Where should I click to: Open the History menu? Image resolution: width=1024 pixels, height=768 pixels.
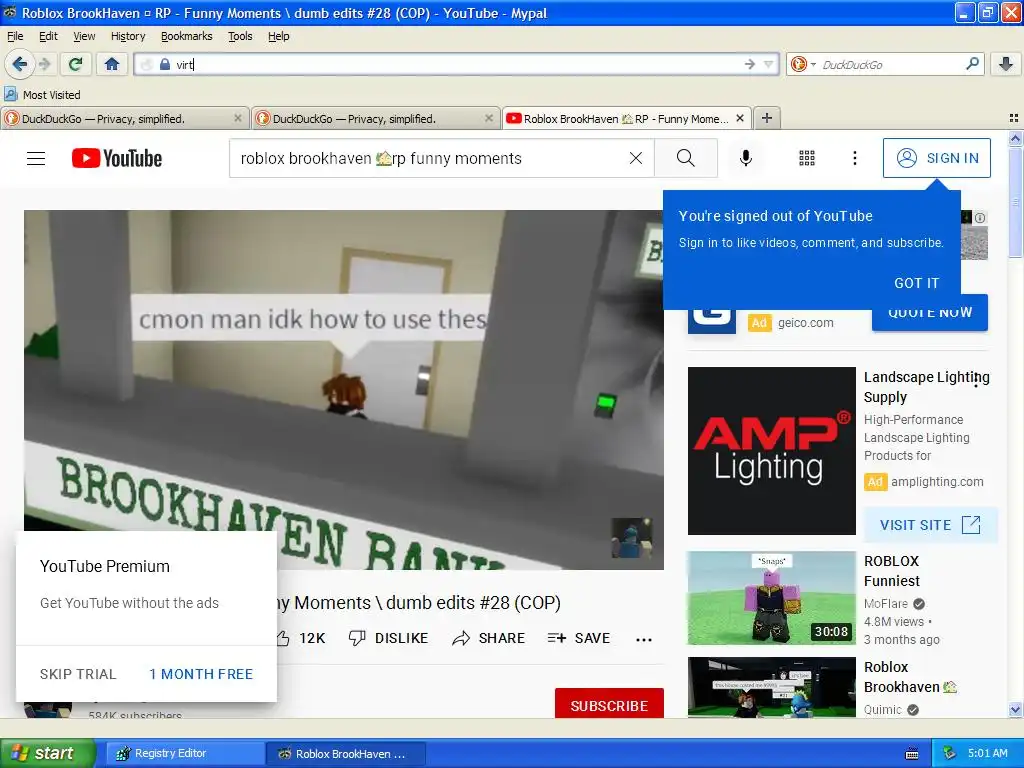pos(128,36)
